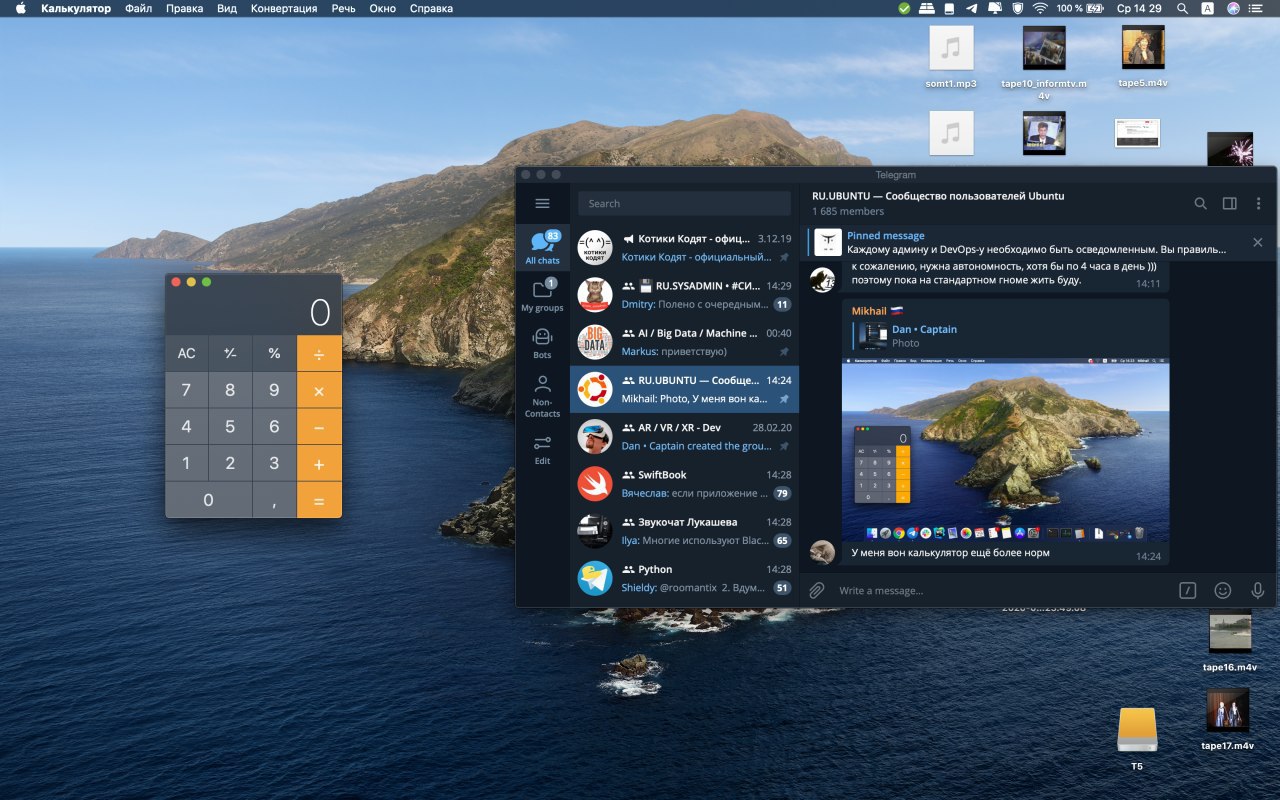Viewport: 1280px width, 800px height.
Task: Click digit 0 on the calculator
Action: pos(208,500)
